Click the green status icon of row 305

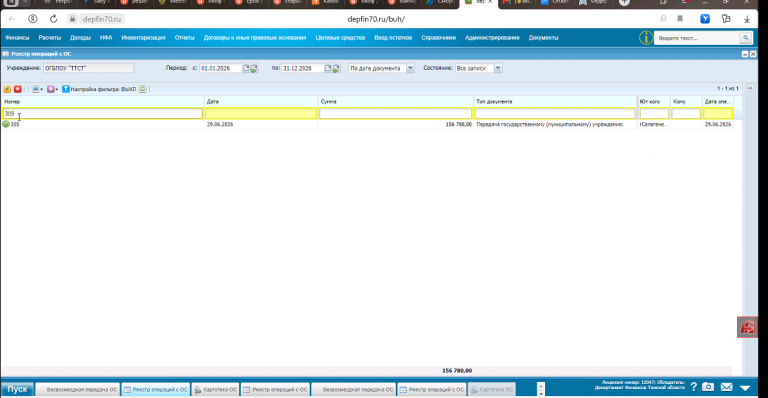[x=6, y=124]
